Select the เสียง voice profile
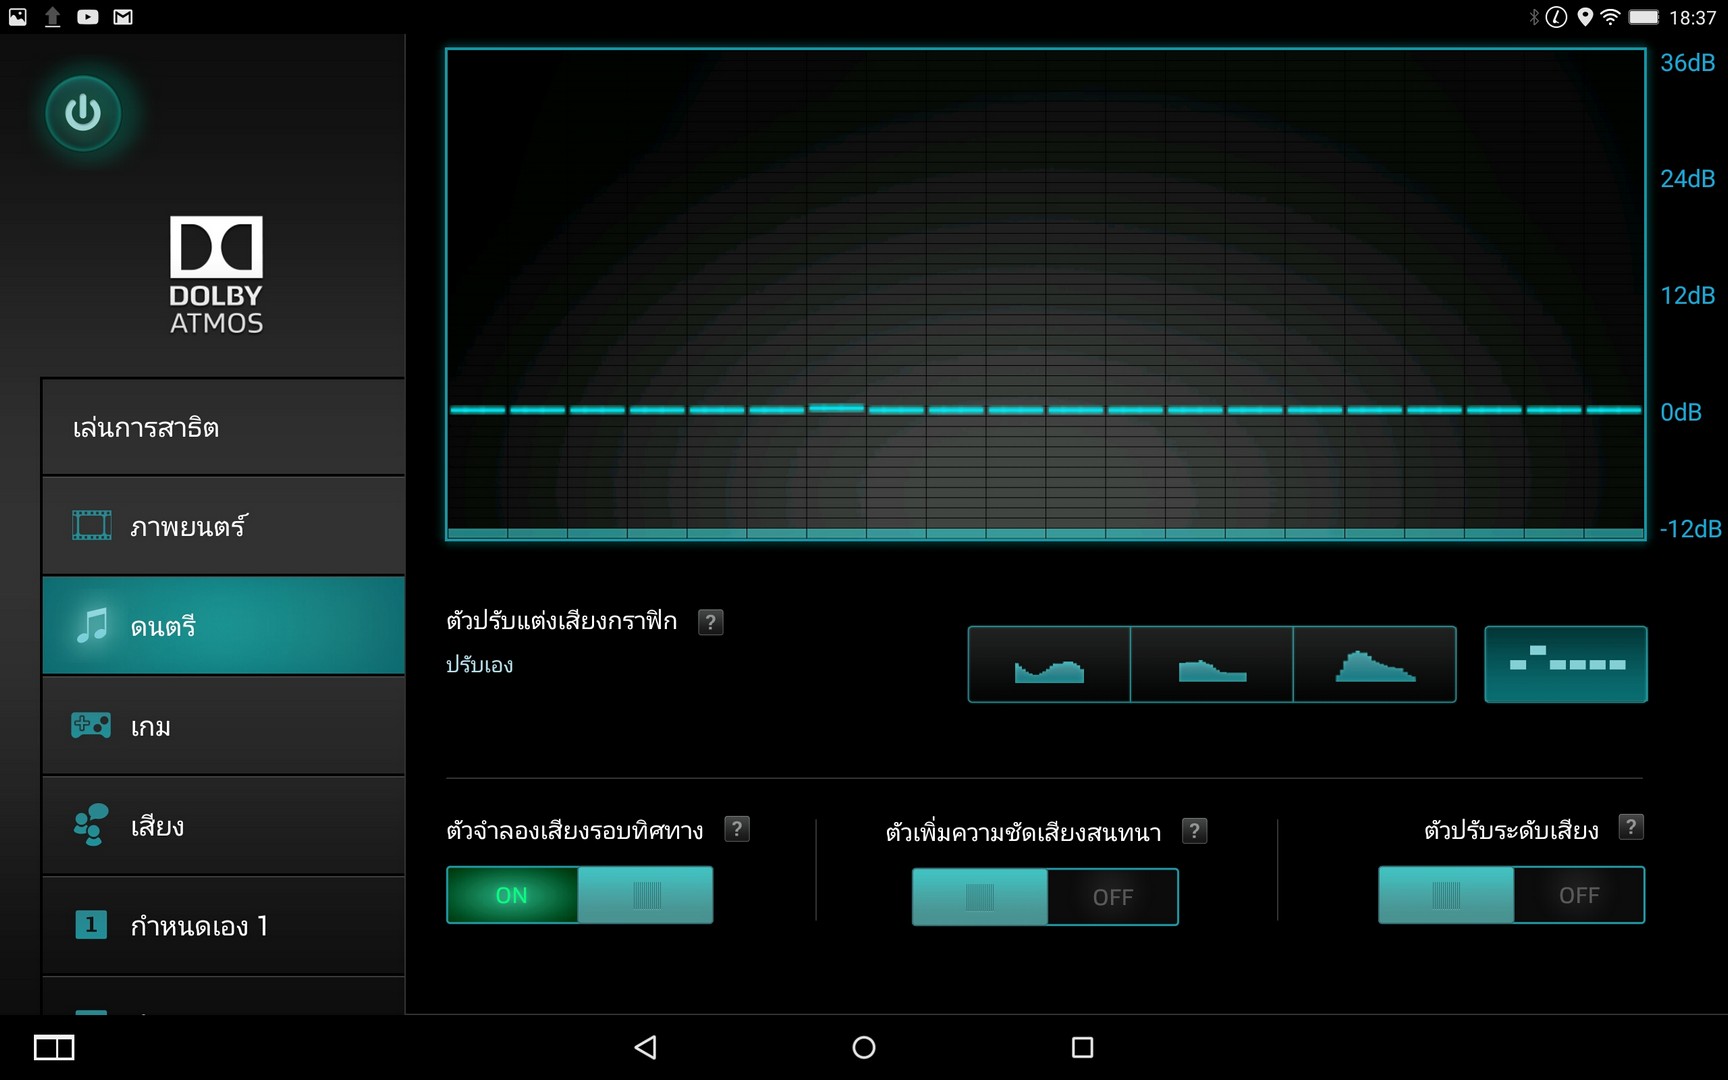Screen dimensions: 1728x1080 (223, 826)
